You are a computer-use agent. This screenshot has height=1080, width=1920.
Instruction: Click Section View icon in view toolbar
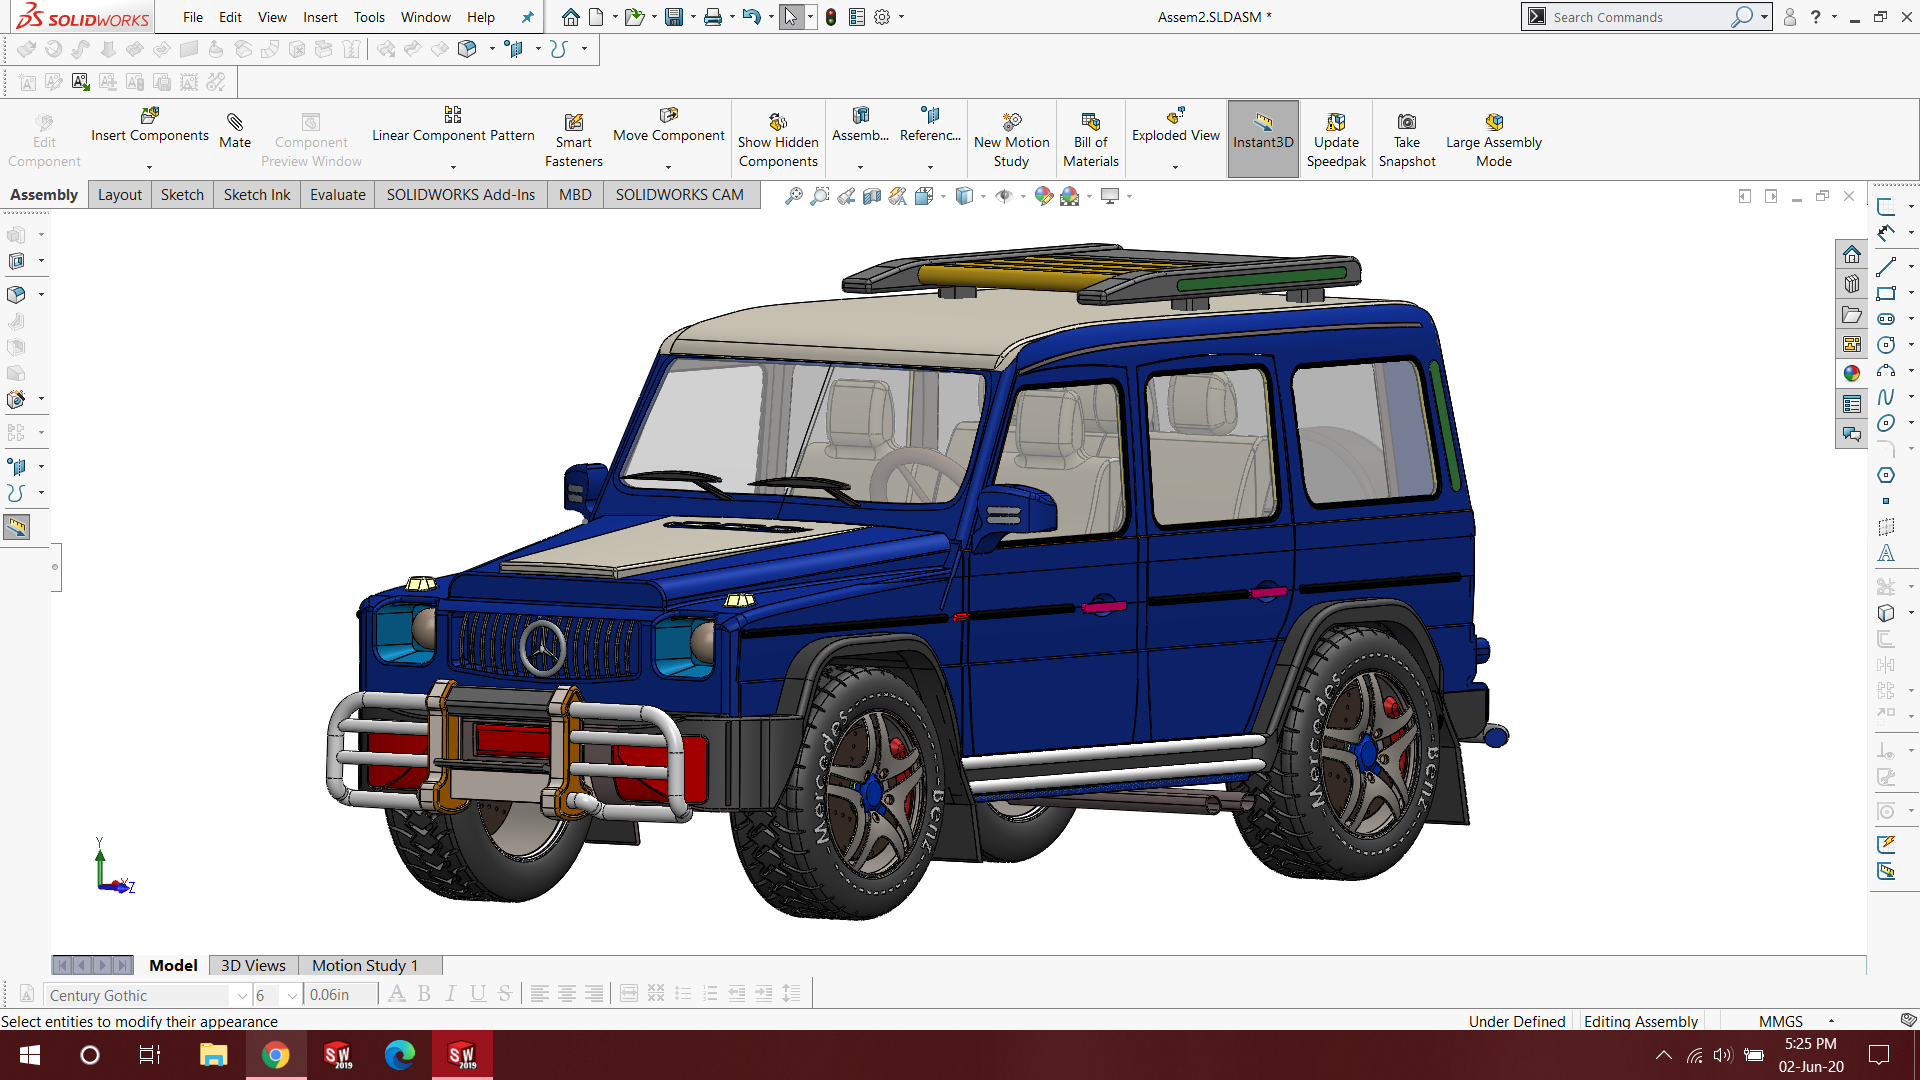872,196
